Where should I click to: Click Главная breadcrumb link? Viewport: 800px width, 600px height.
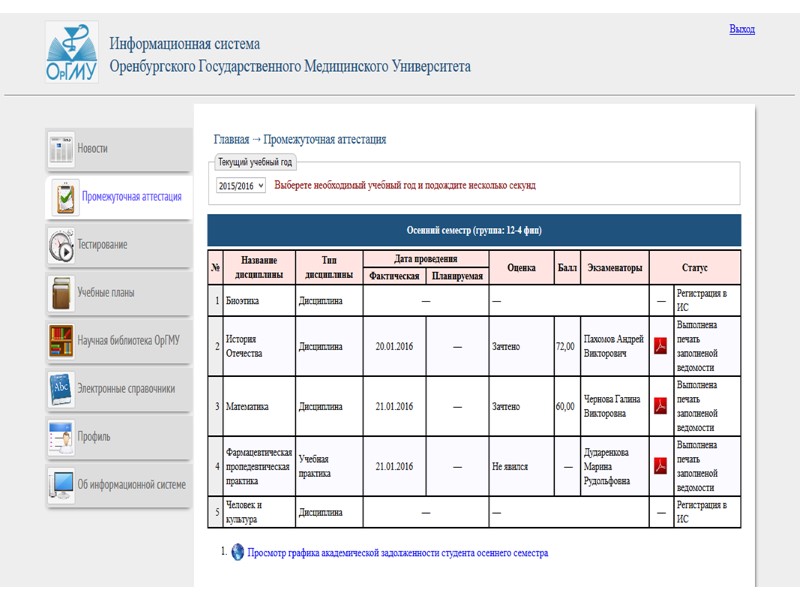point(231,139)
